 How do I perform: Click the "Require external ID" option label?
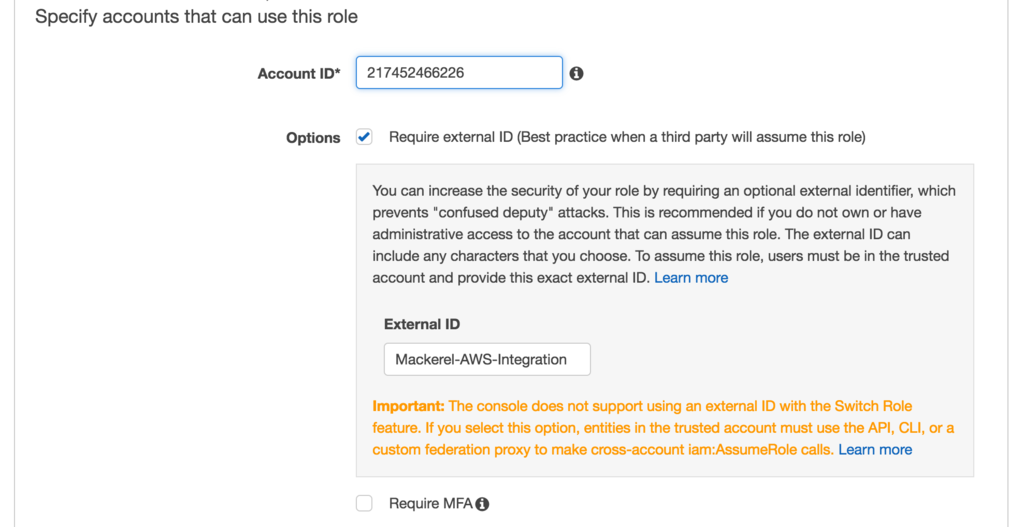coord(627,137)
